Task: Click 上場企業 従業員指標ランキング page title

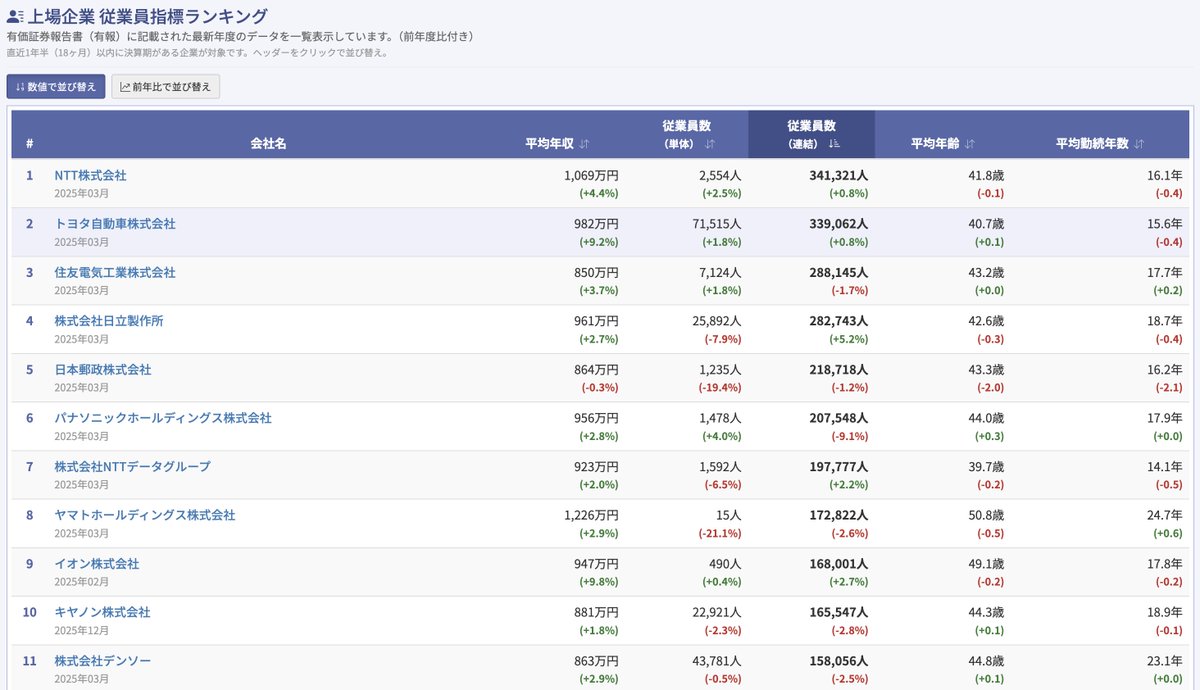Action: 148,16
